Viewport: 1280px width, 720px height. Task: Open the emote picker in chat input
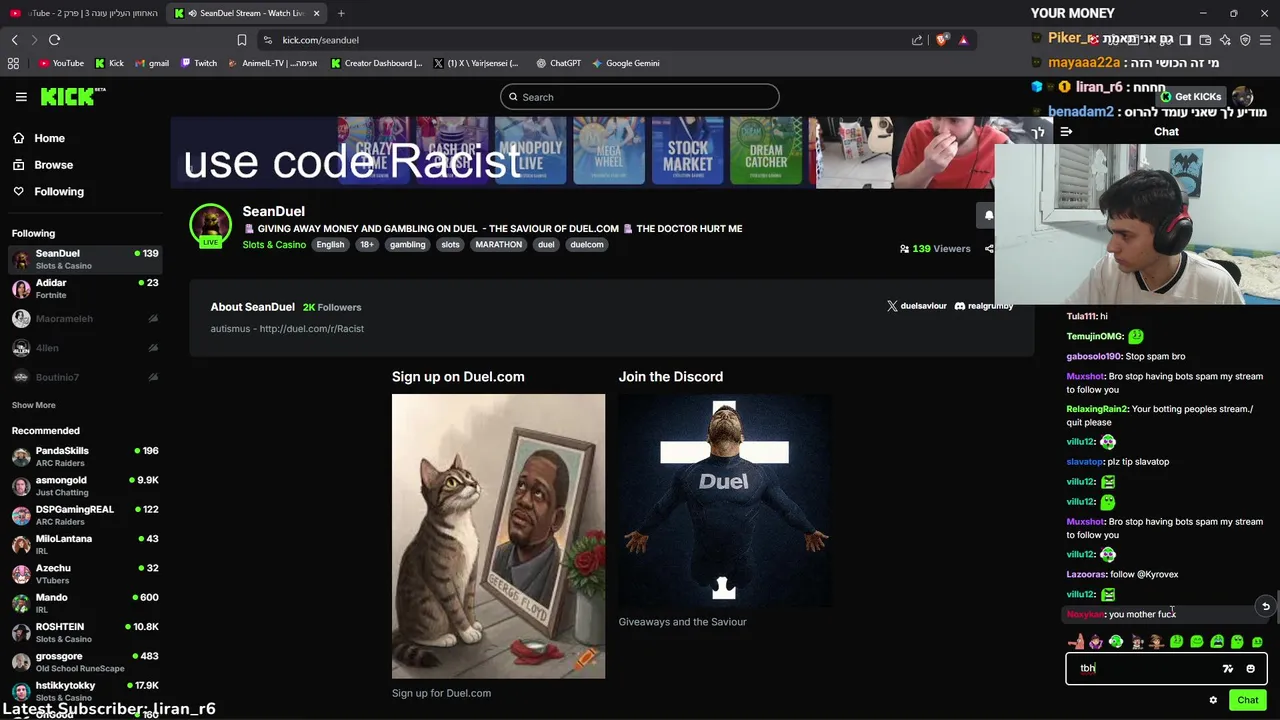pos(1250,669)
